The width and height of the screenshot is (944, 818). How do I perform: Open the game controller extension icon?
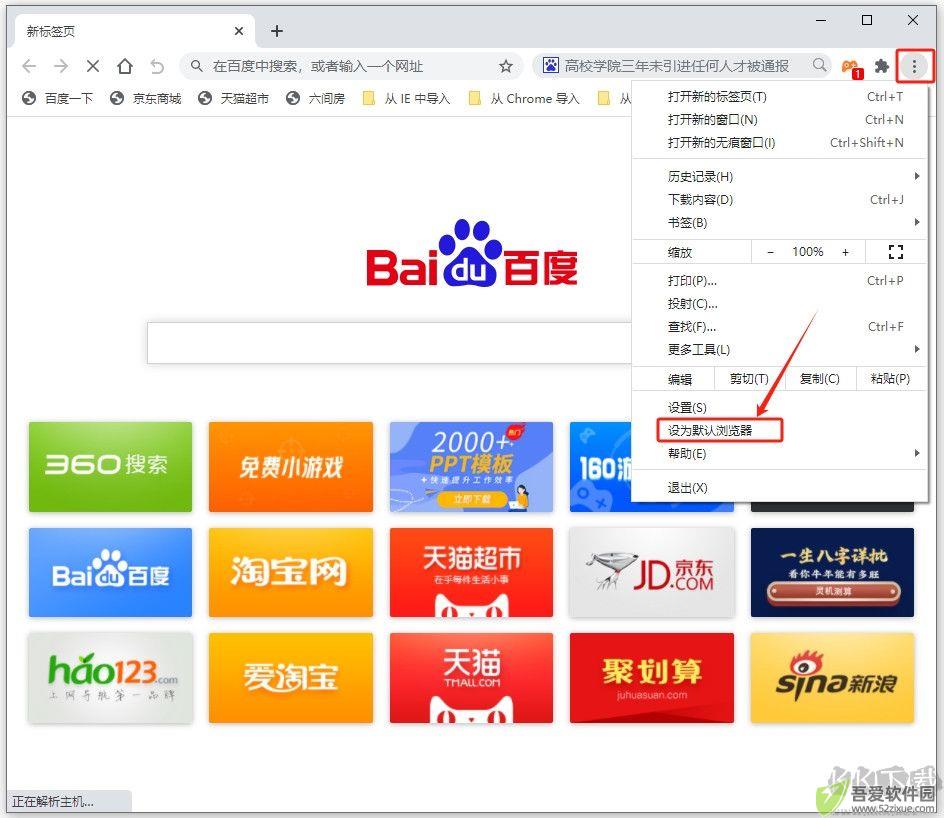point(851,67)
